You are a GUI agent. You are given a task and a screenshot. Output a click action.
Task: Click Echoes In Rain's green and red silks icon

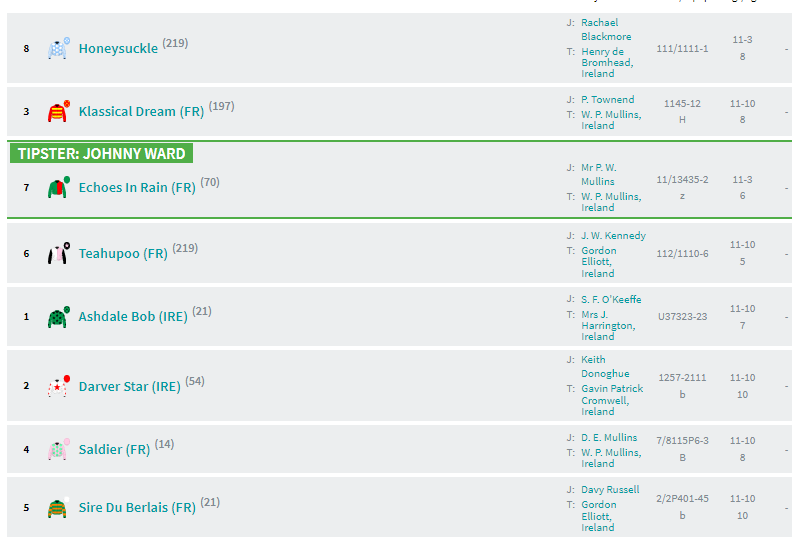click(59, 187)
